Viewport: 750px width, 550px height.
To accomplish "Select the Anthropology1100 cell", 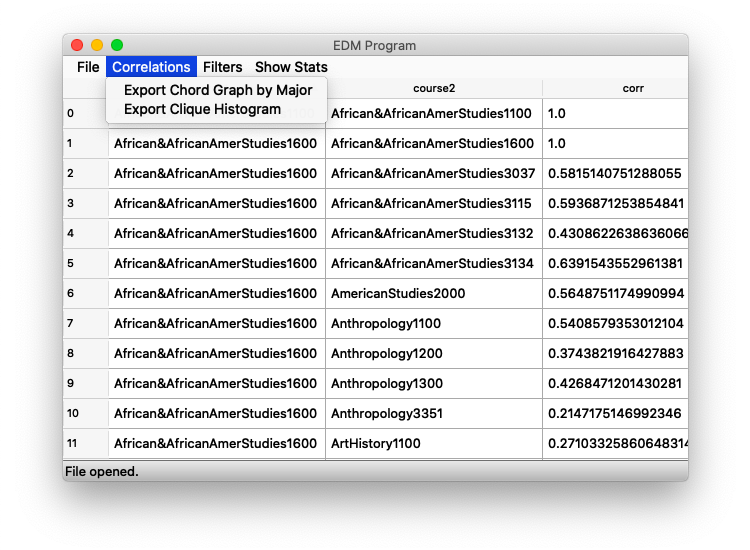I will point(386,324).
